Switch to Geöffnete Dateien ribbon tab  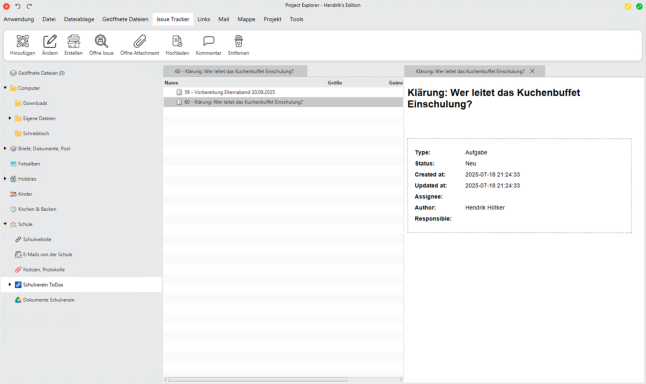tap(125, 19)
